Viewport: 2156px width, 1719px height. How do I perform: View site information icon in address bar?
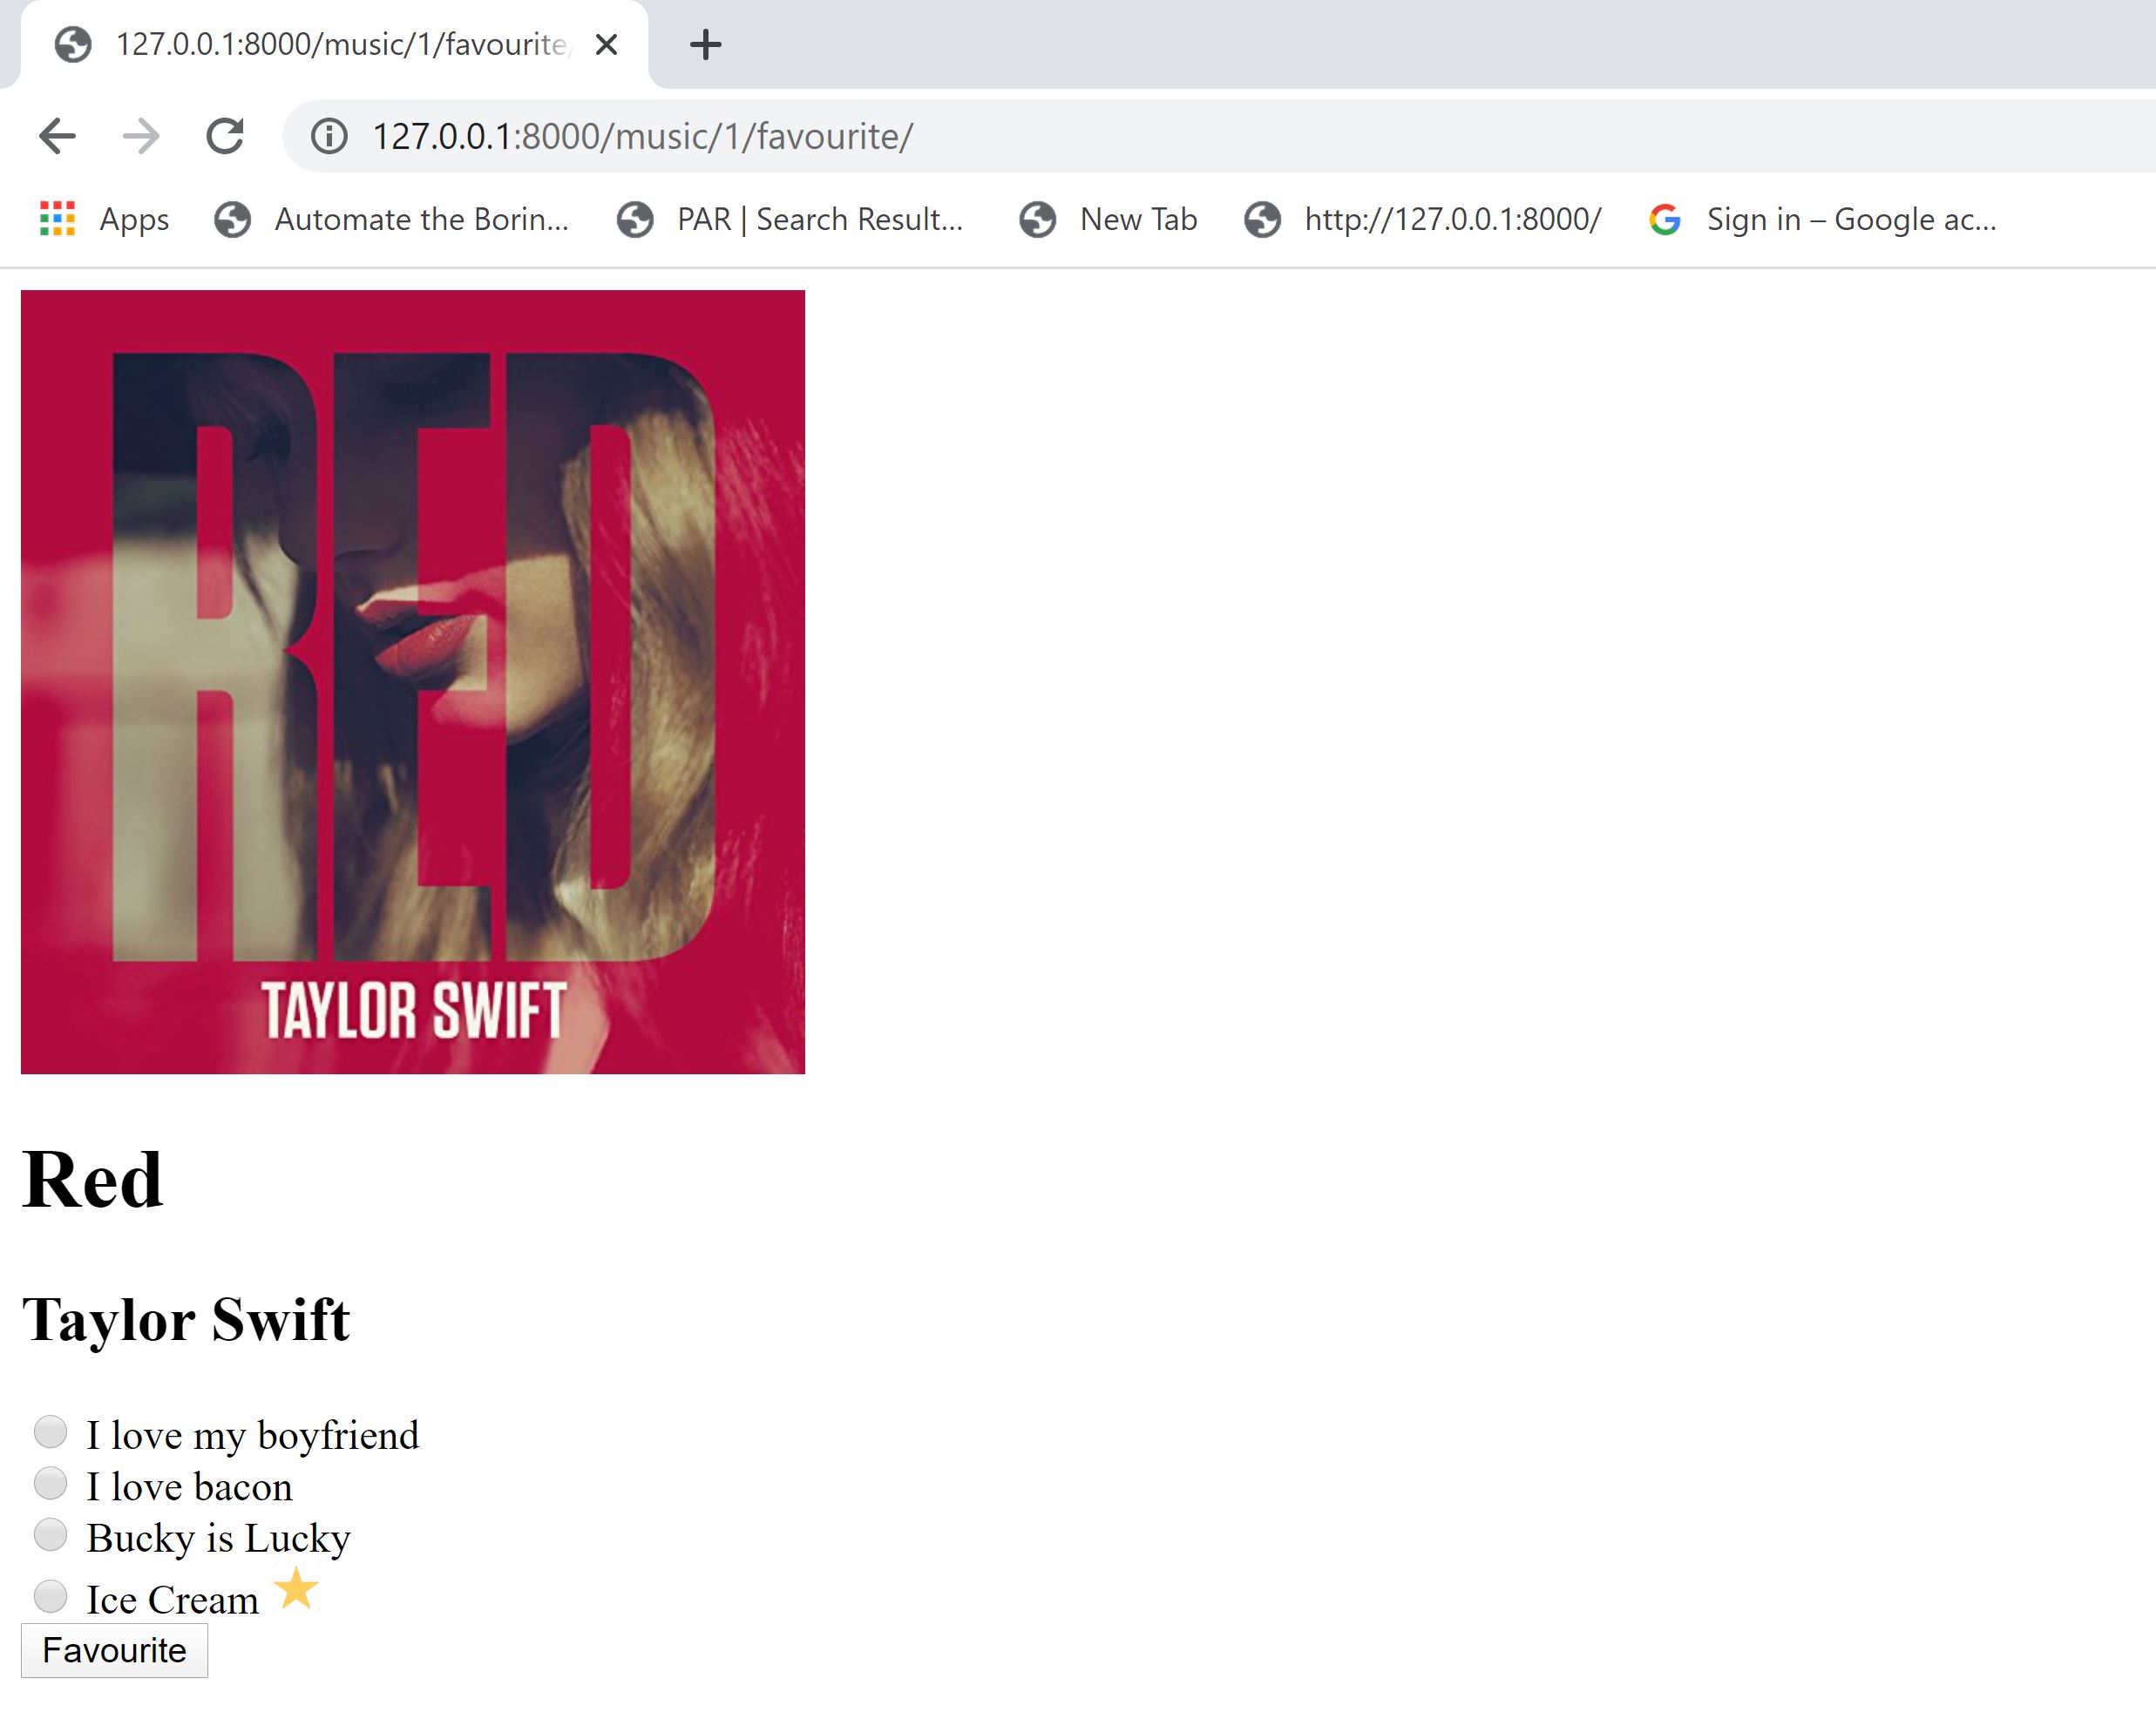pos(329,136)
